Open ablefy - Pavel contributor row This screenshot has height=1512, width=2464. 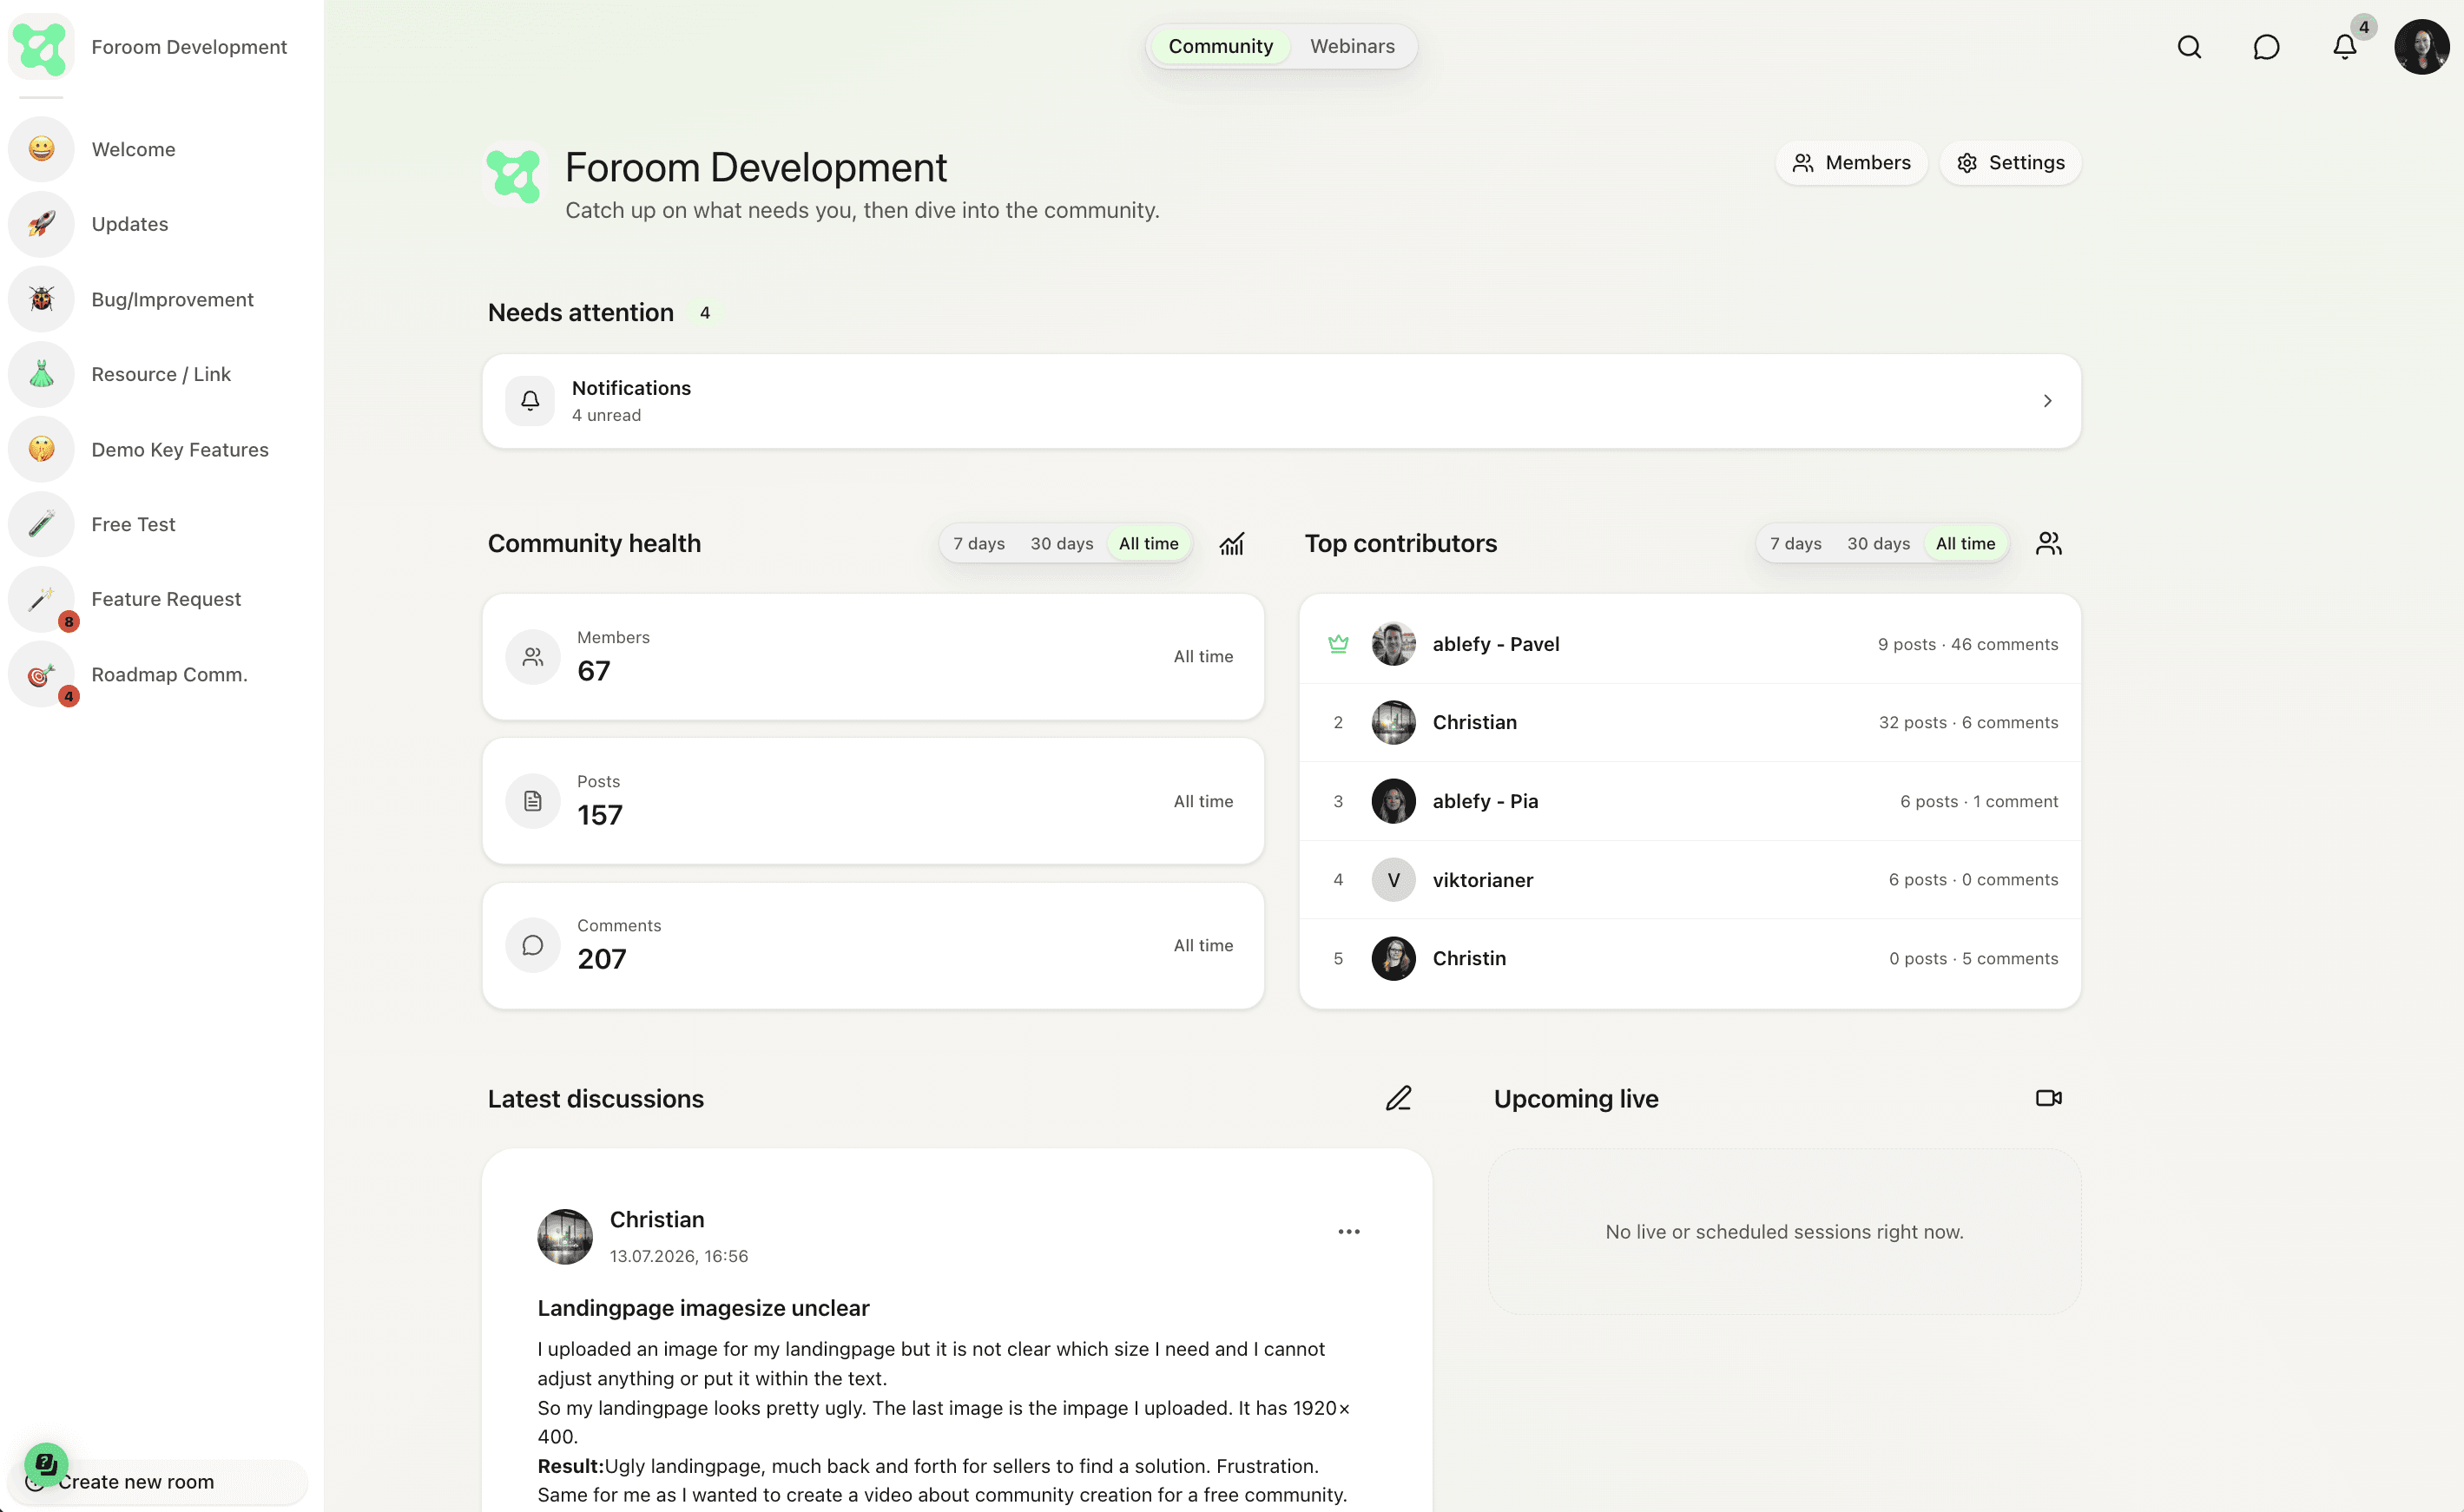pos(1690,644)
